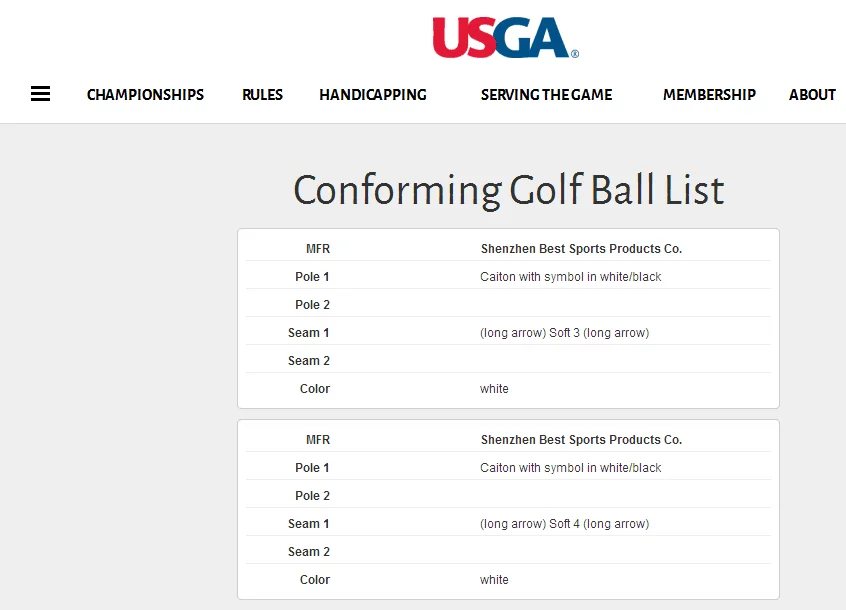Click the Soft 3 seam marking text

coord(564,333)
